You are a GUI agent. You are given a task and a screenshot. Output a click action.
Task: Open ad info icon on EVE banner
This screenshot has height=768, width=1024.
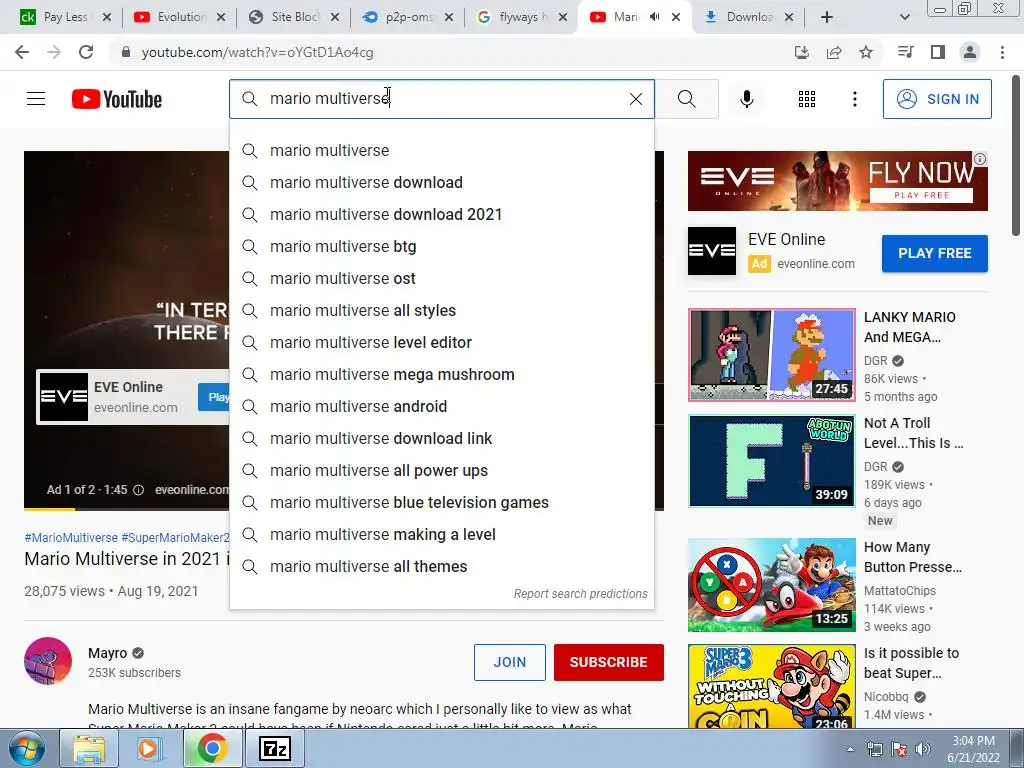980,159
